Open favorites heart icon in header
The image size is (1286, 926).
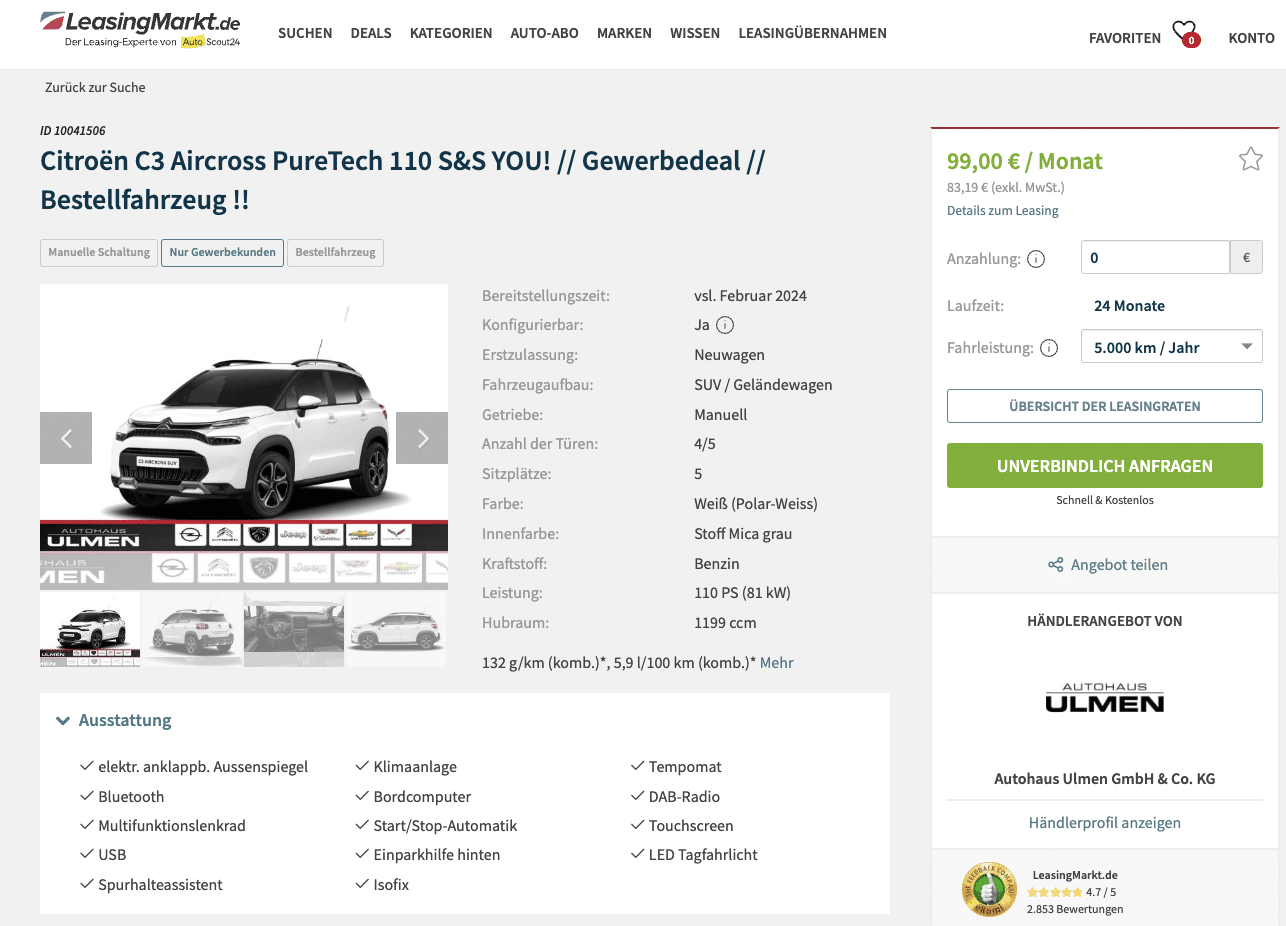(1185, 34)
